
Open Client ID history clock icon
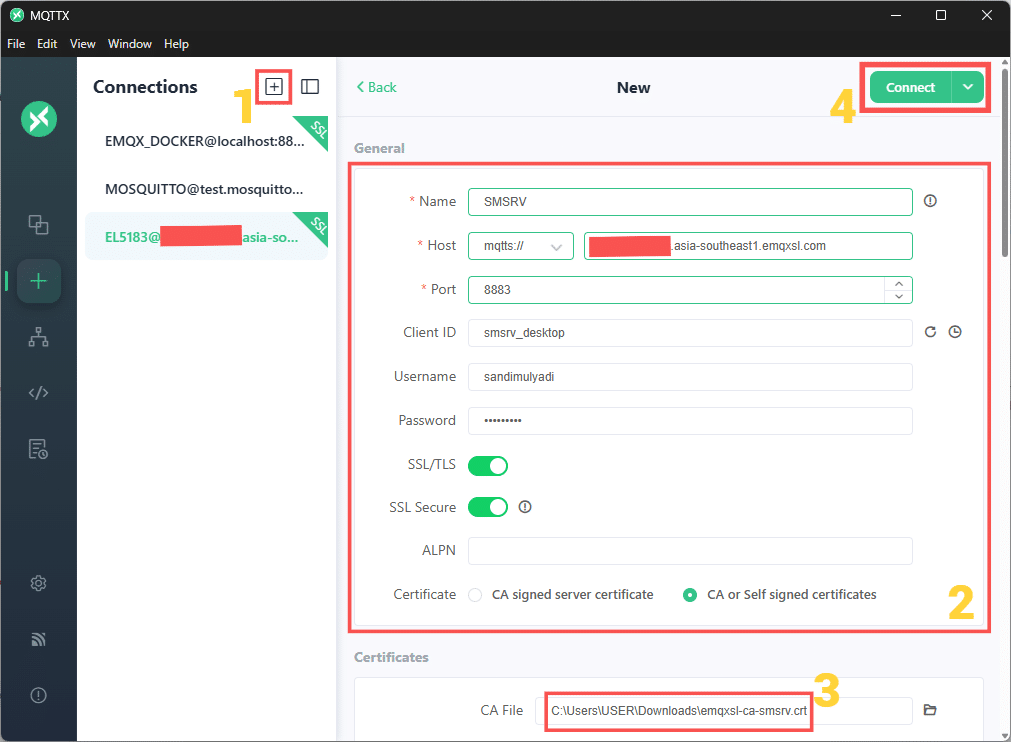[955, 331]
